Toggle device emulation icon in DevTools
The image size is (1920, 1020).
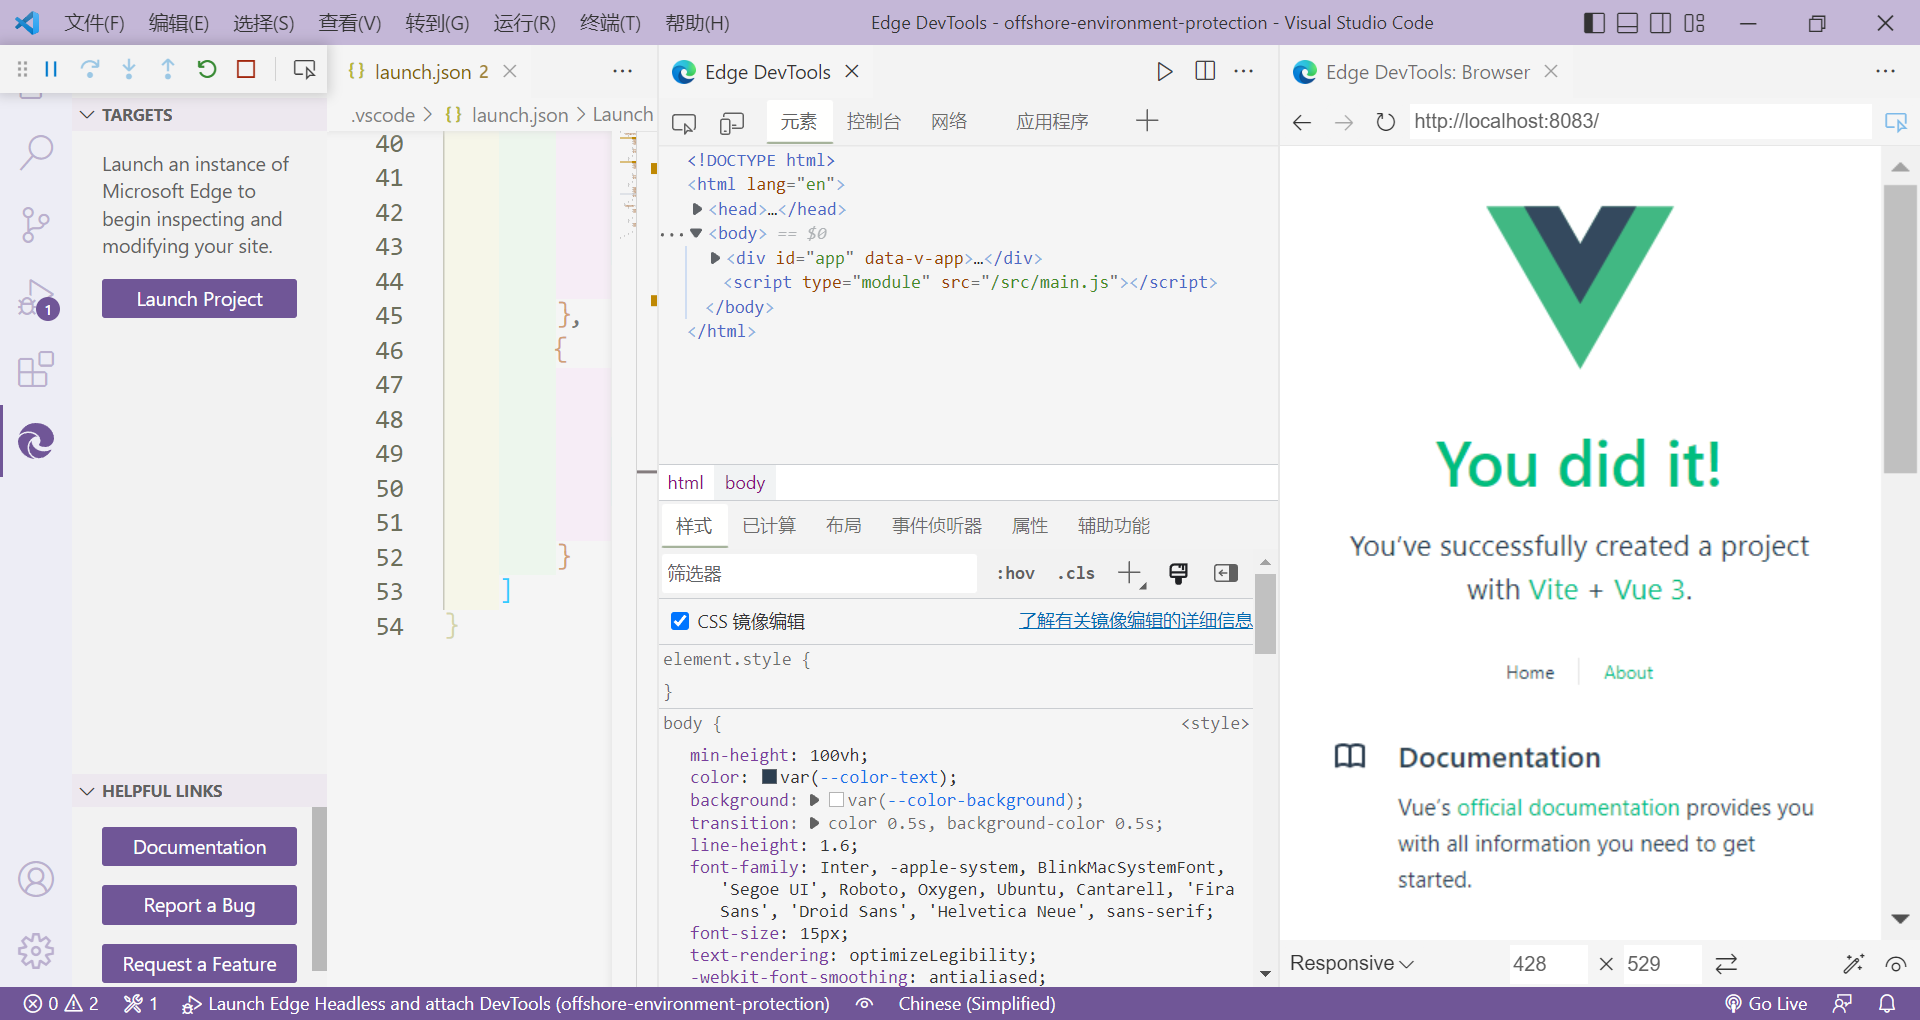tap(732, 123)
